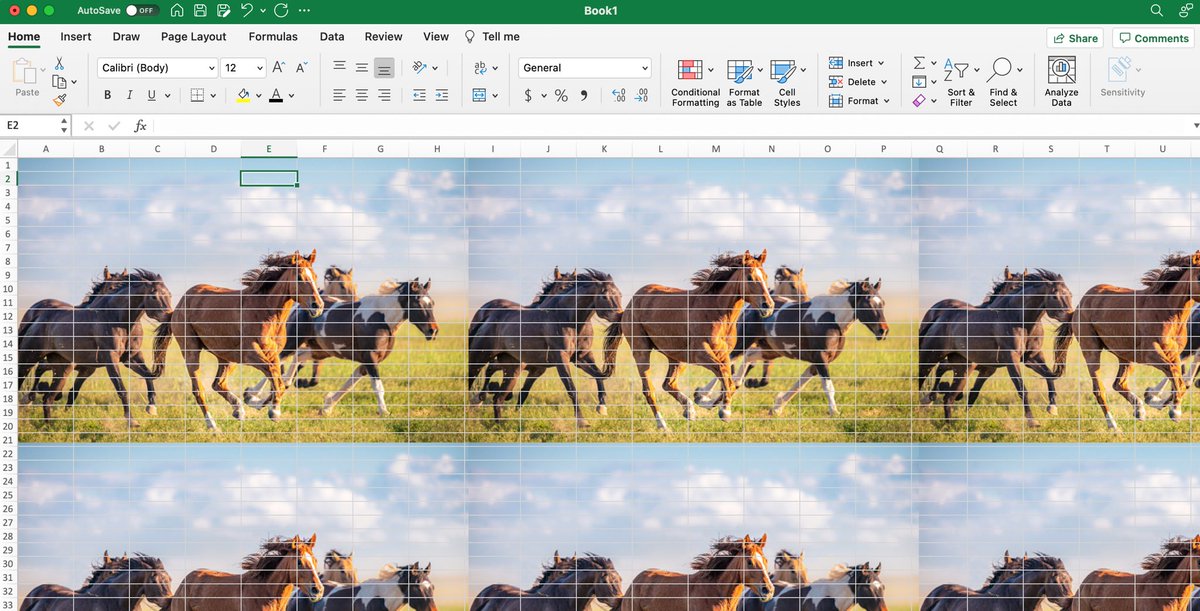This screenshot has height=611, width=1200.
Task: Click the Merge & Center icon
Action: pyautogui.click(x=480, y=95)
